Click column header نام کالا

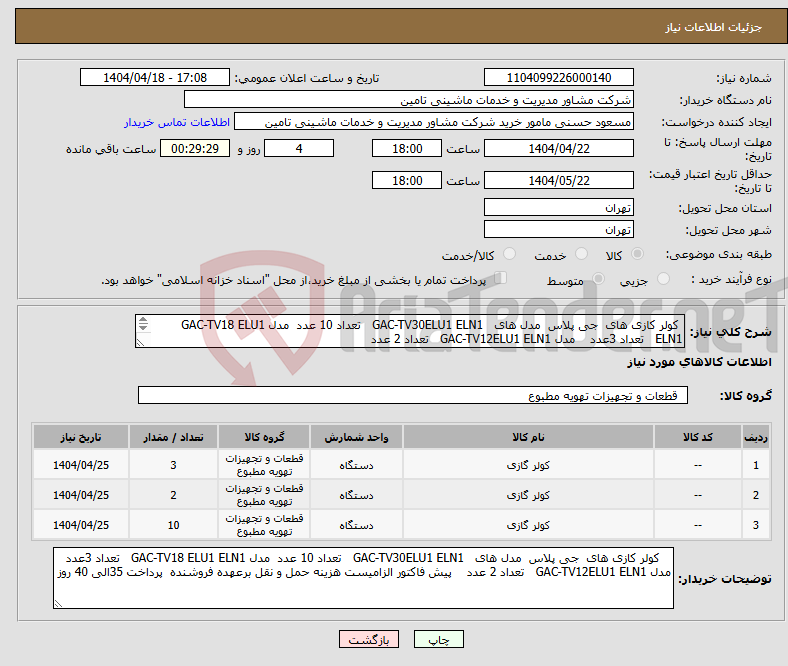coord(528,437)
